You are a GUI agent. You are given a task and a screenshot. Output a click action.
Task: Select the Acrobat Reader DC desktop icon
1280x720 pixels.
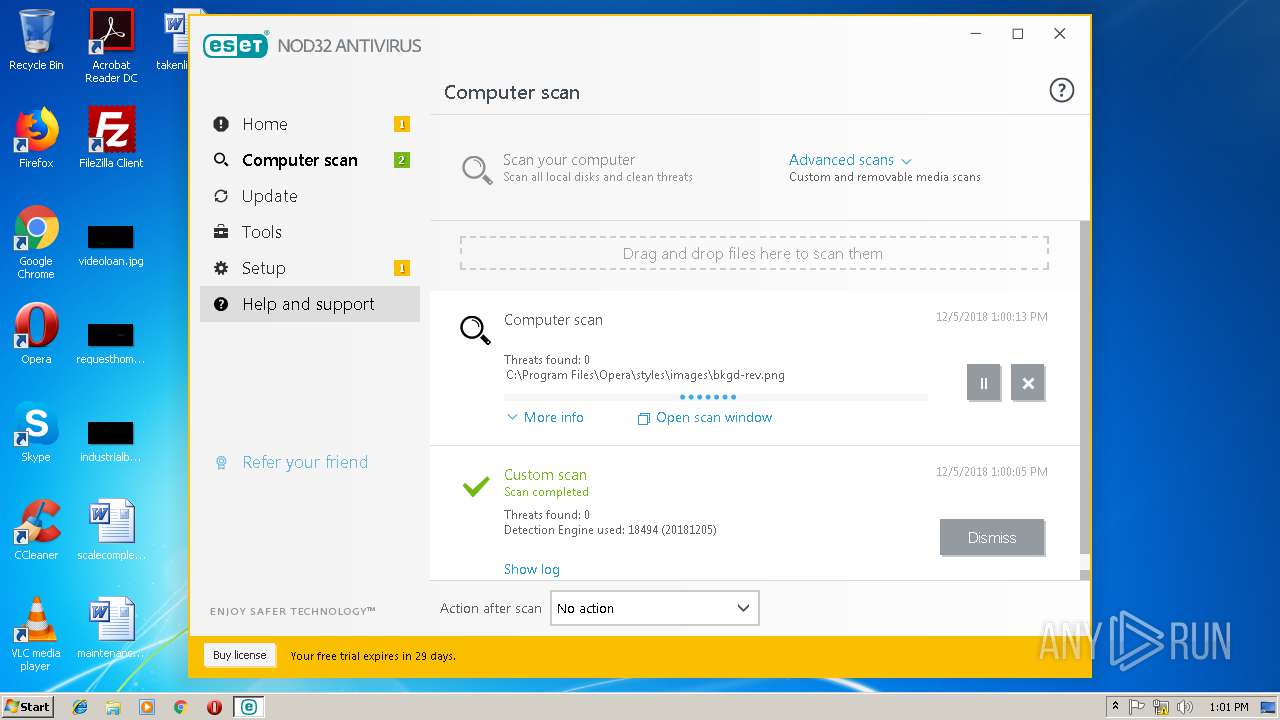point(111,46)
